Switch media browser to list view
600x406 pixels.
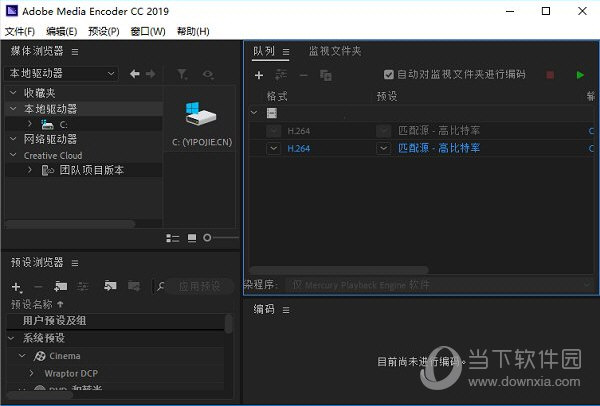[x=173, y=238]
